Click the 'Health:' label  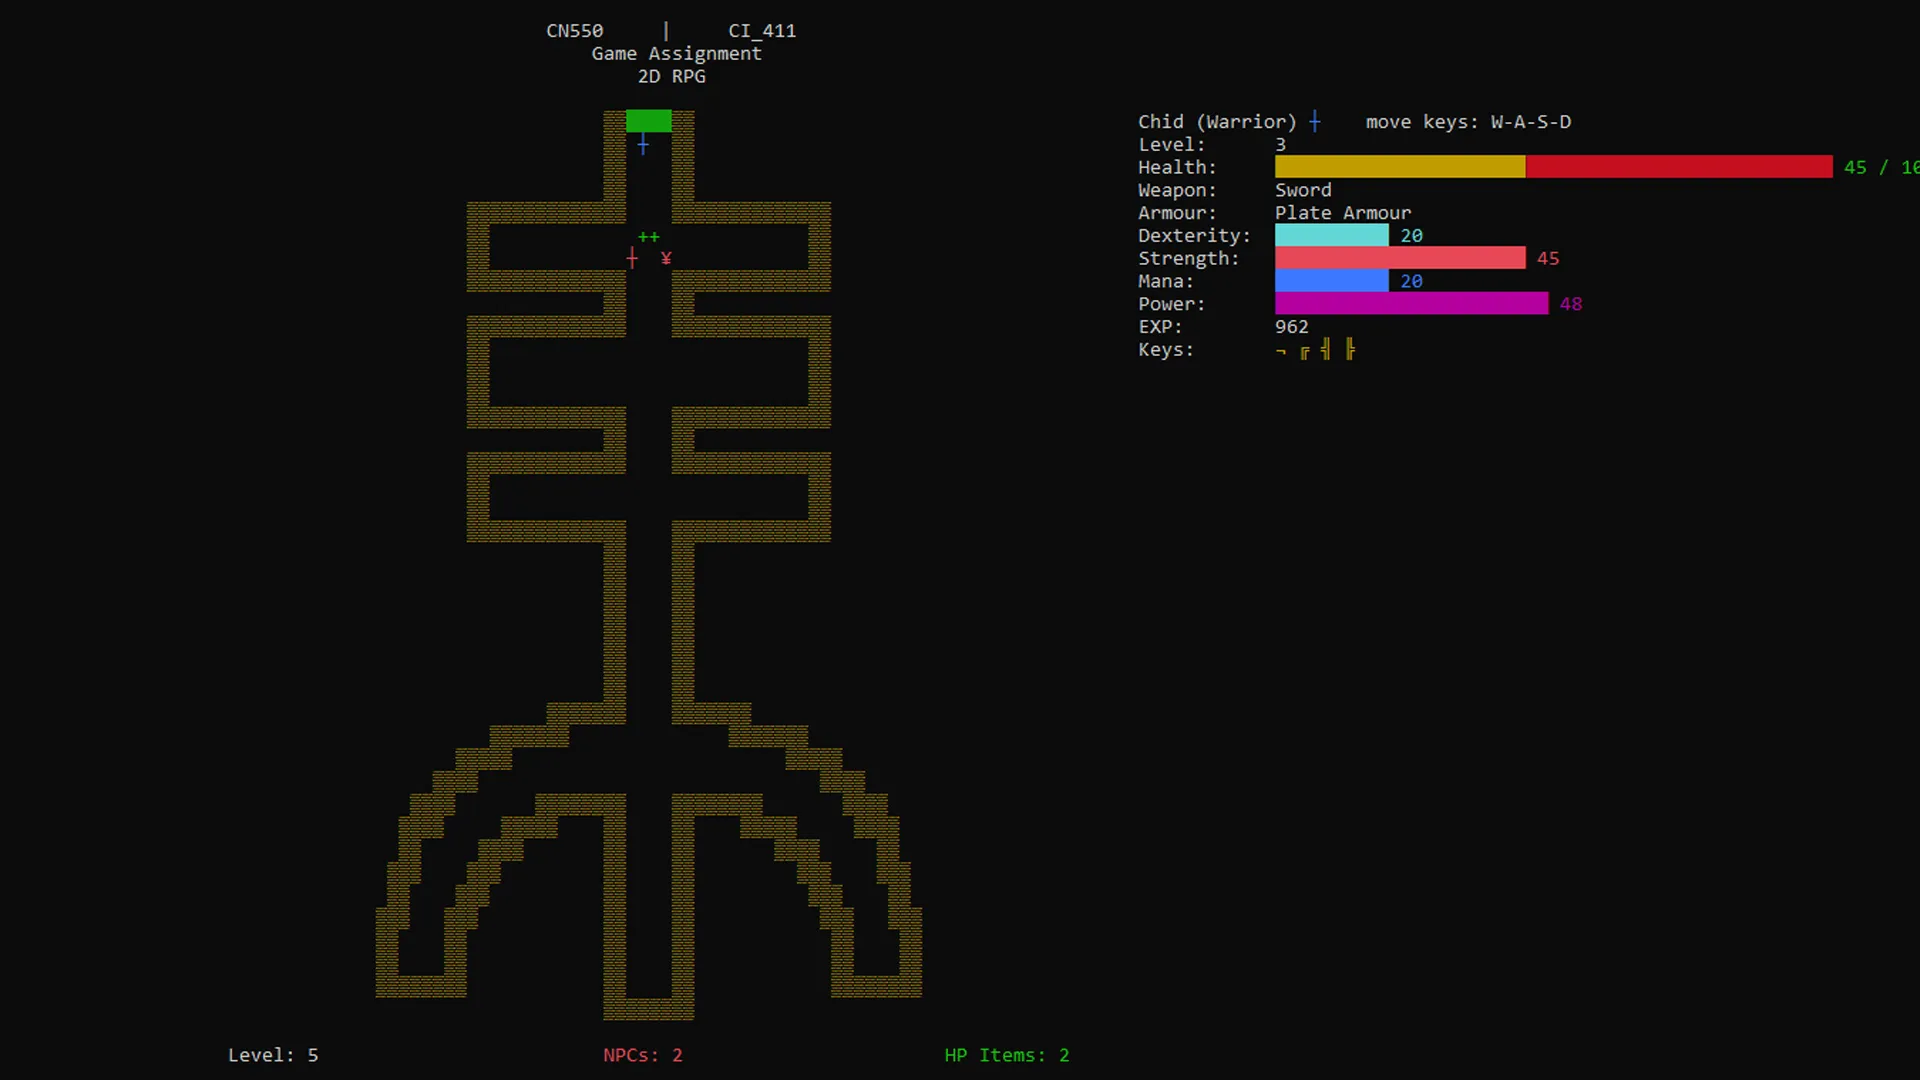1177,168
